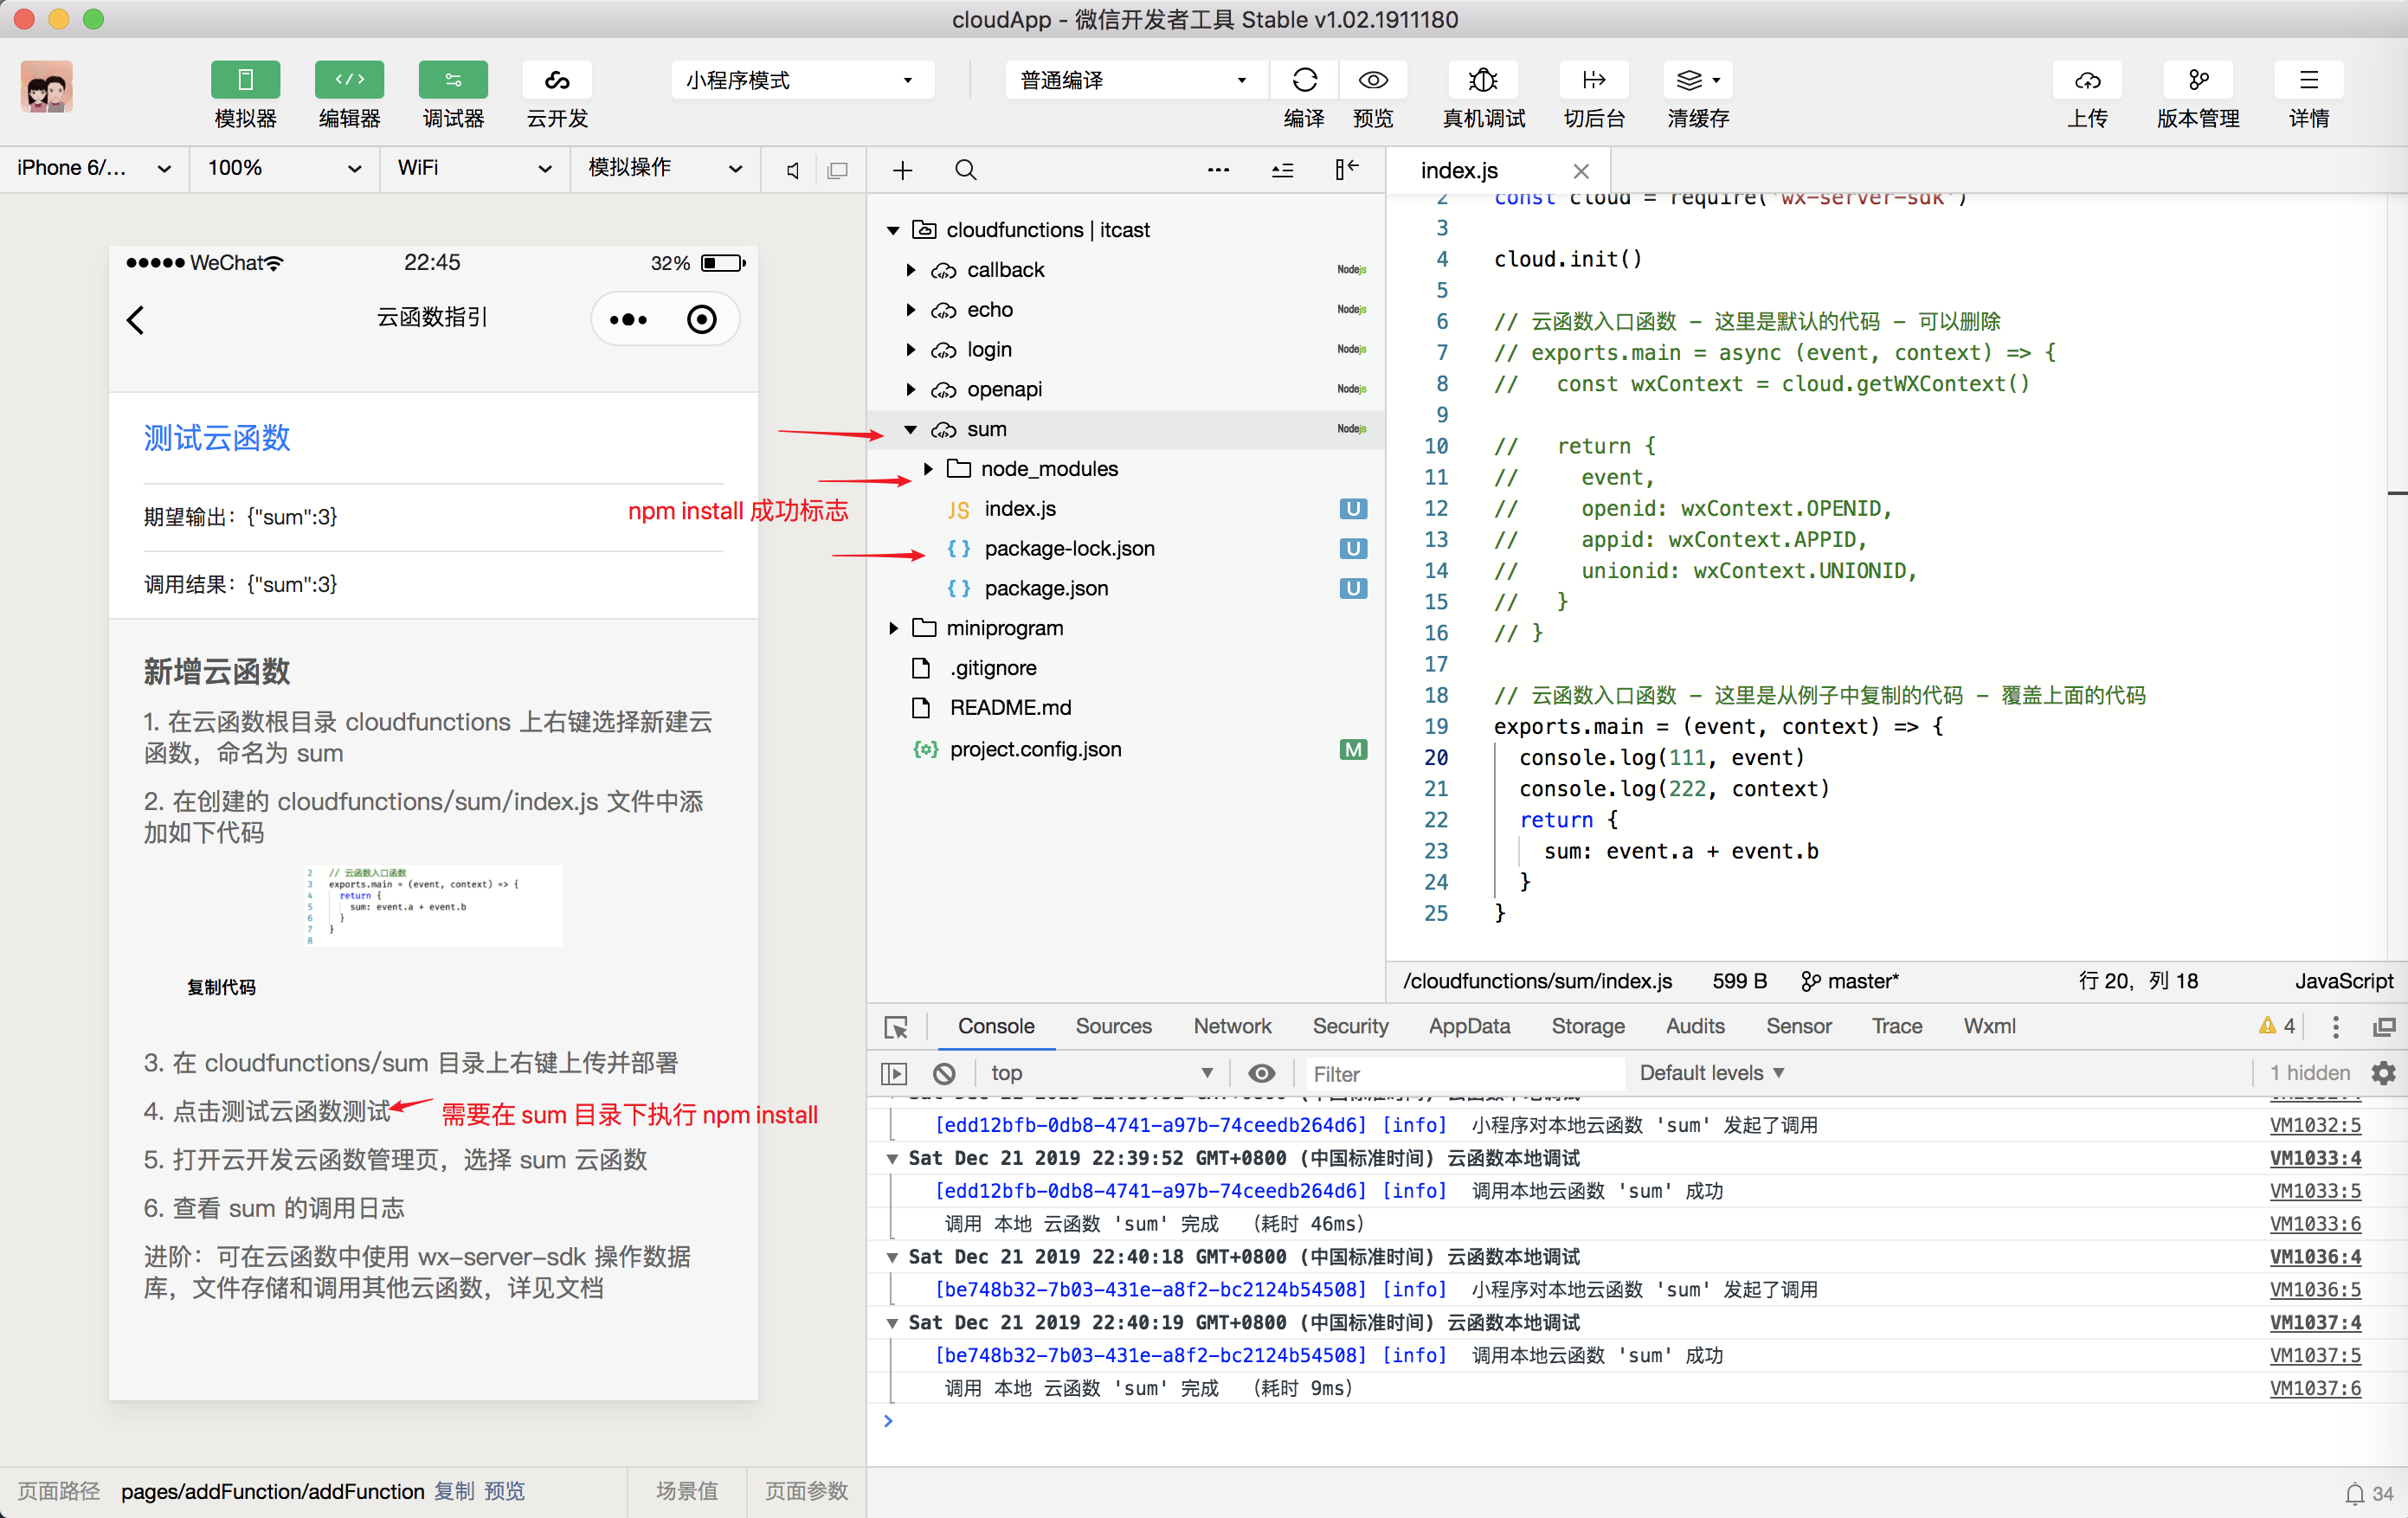
Task: Click the 预览 preview eye icon
Action: 1373,80
